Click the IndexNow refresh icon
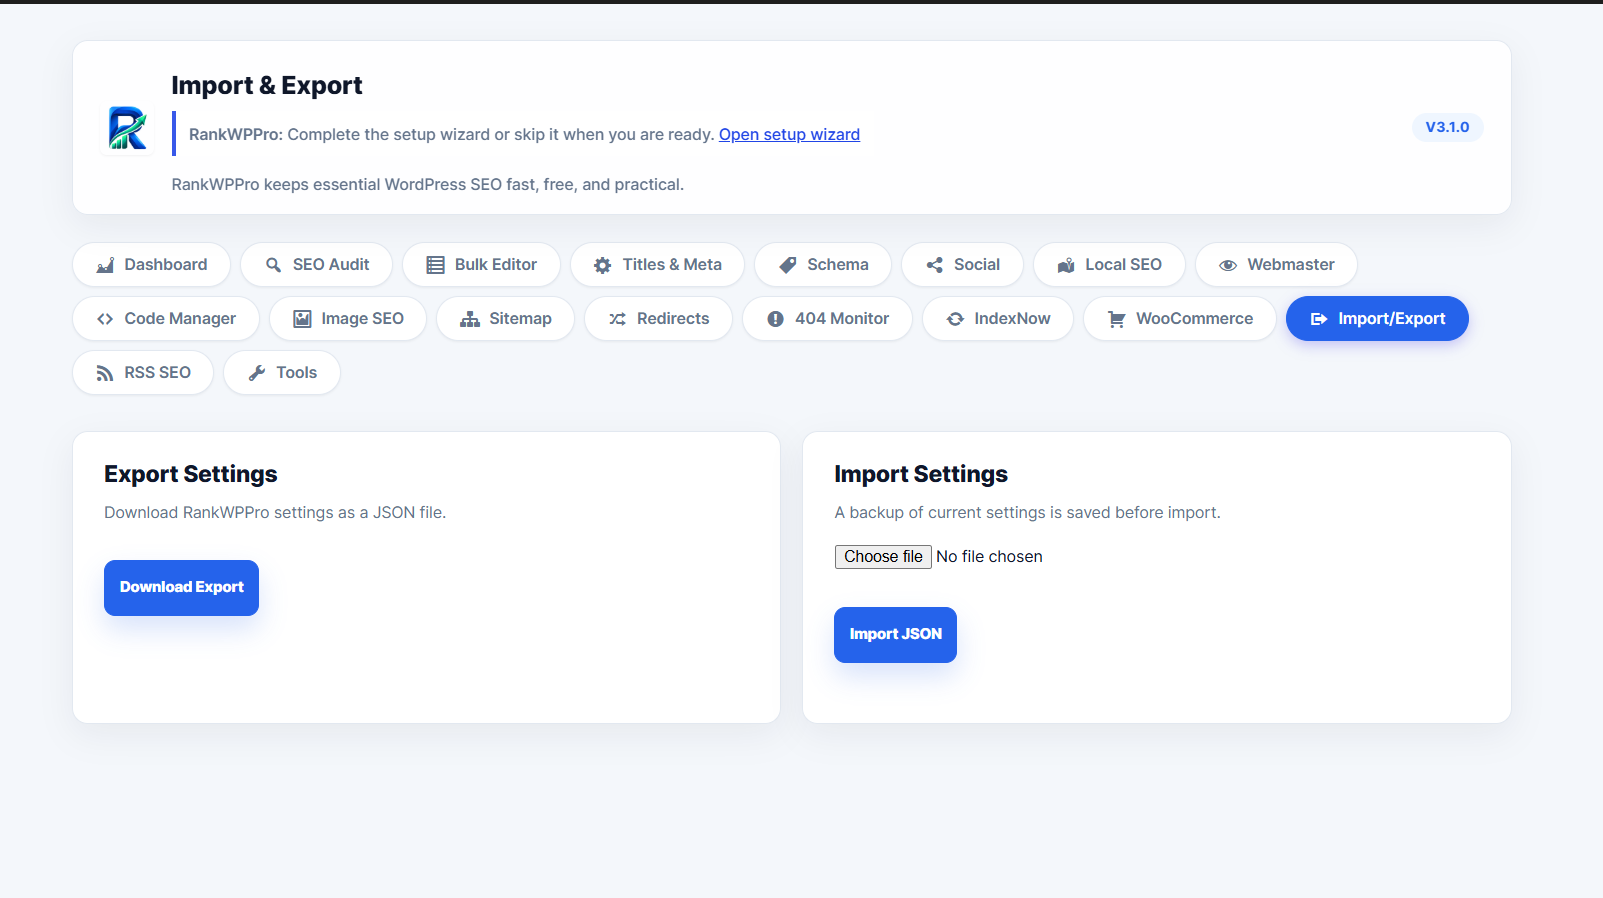The image size is (1603, 898). click(955, 319)
